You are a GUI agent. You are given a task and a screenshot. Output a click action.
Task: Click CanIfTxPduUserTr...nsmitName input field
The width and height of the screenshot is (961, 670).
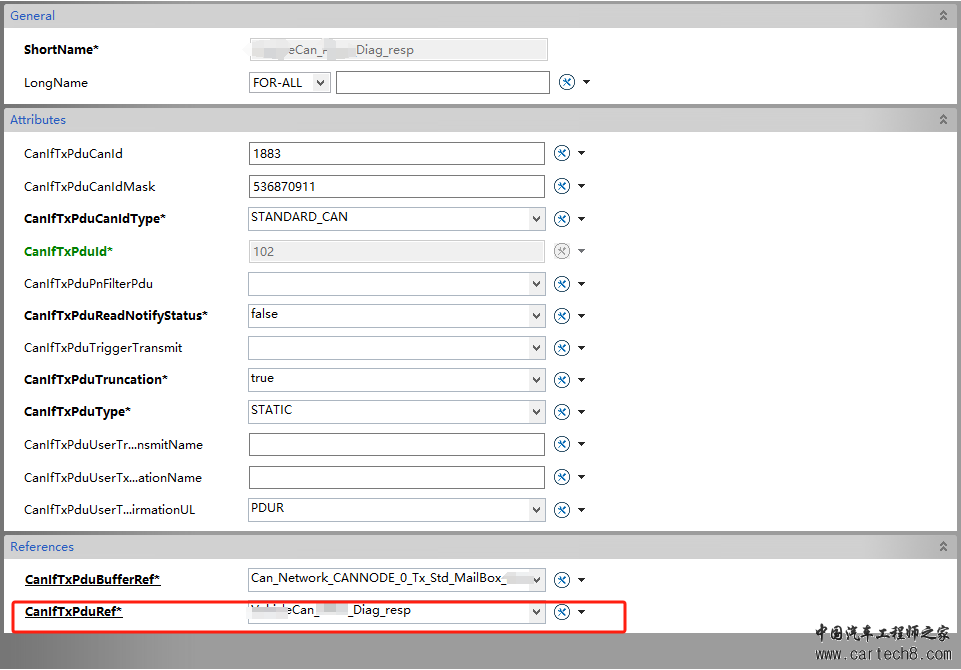click(397, 444)
